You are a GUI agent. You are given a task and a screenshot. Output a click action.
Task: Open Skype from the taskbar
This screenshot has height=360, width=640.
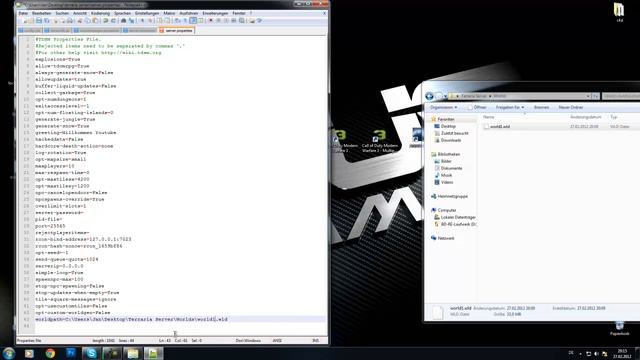[x=91, y=353]
